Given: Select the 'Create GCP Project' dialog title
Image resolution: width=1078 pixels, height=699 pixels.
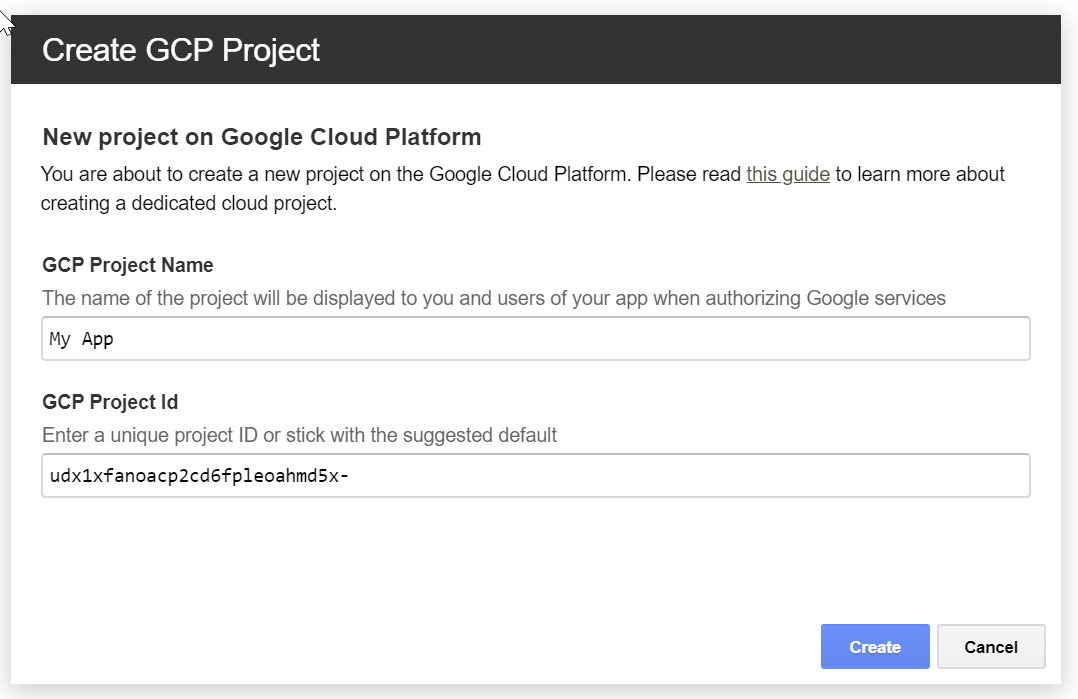Looking at the screenshot, I should pyautogui.click(x=181, y=50).
